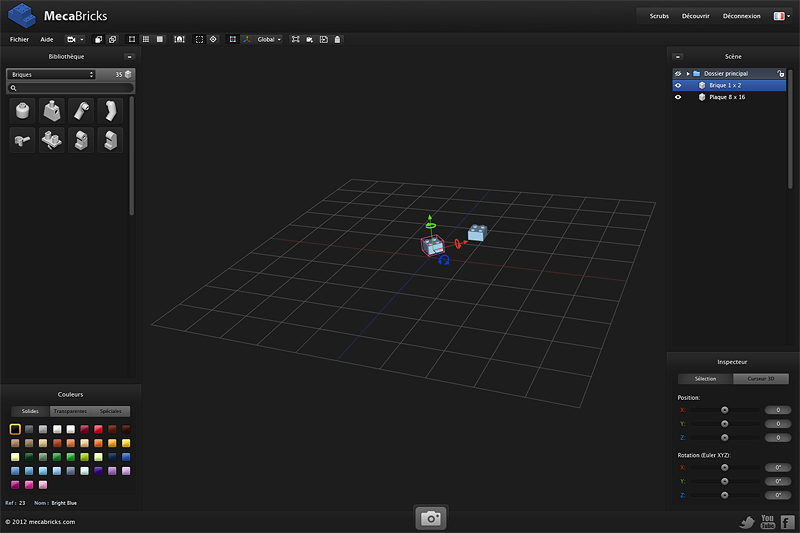Switch to the Transparentes color tab

(70, 411)
